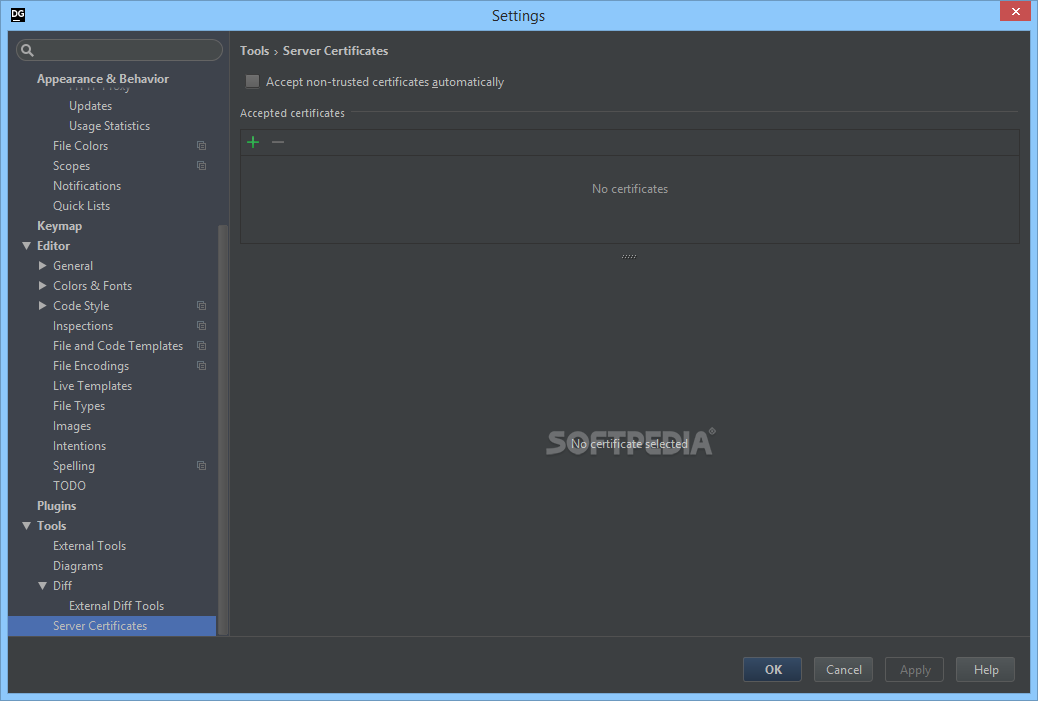
Task: Select Scopes in settings tree
Action: coord(71,166)
